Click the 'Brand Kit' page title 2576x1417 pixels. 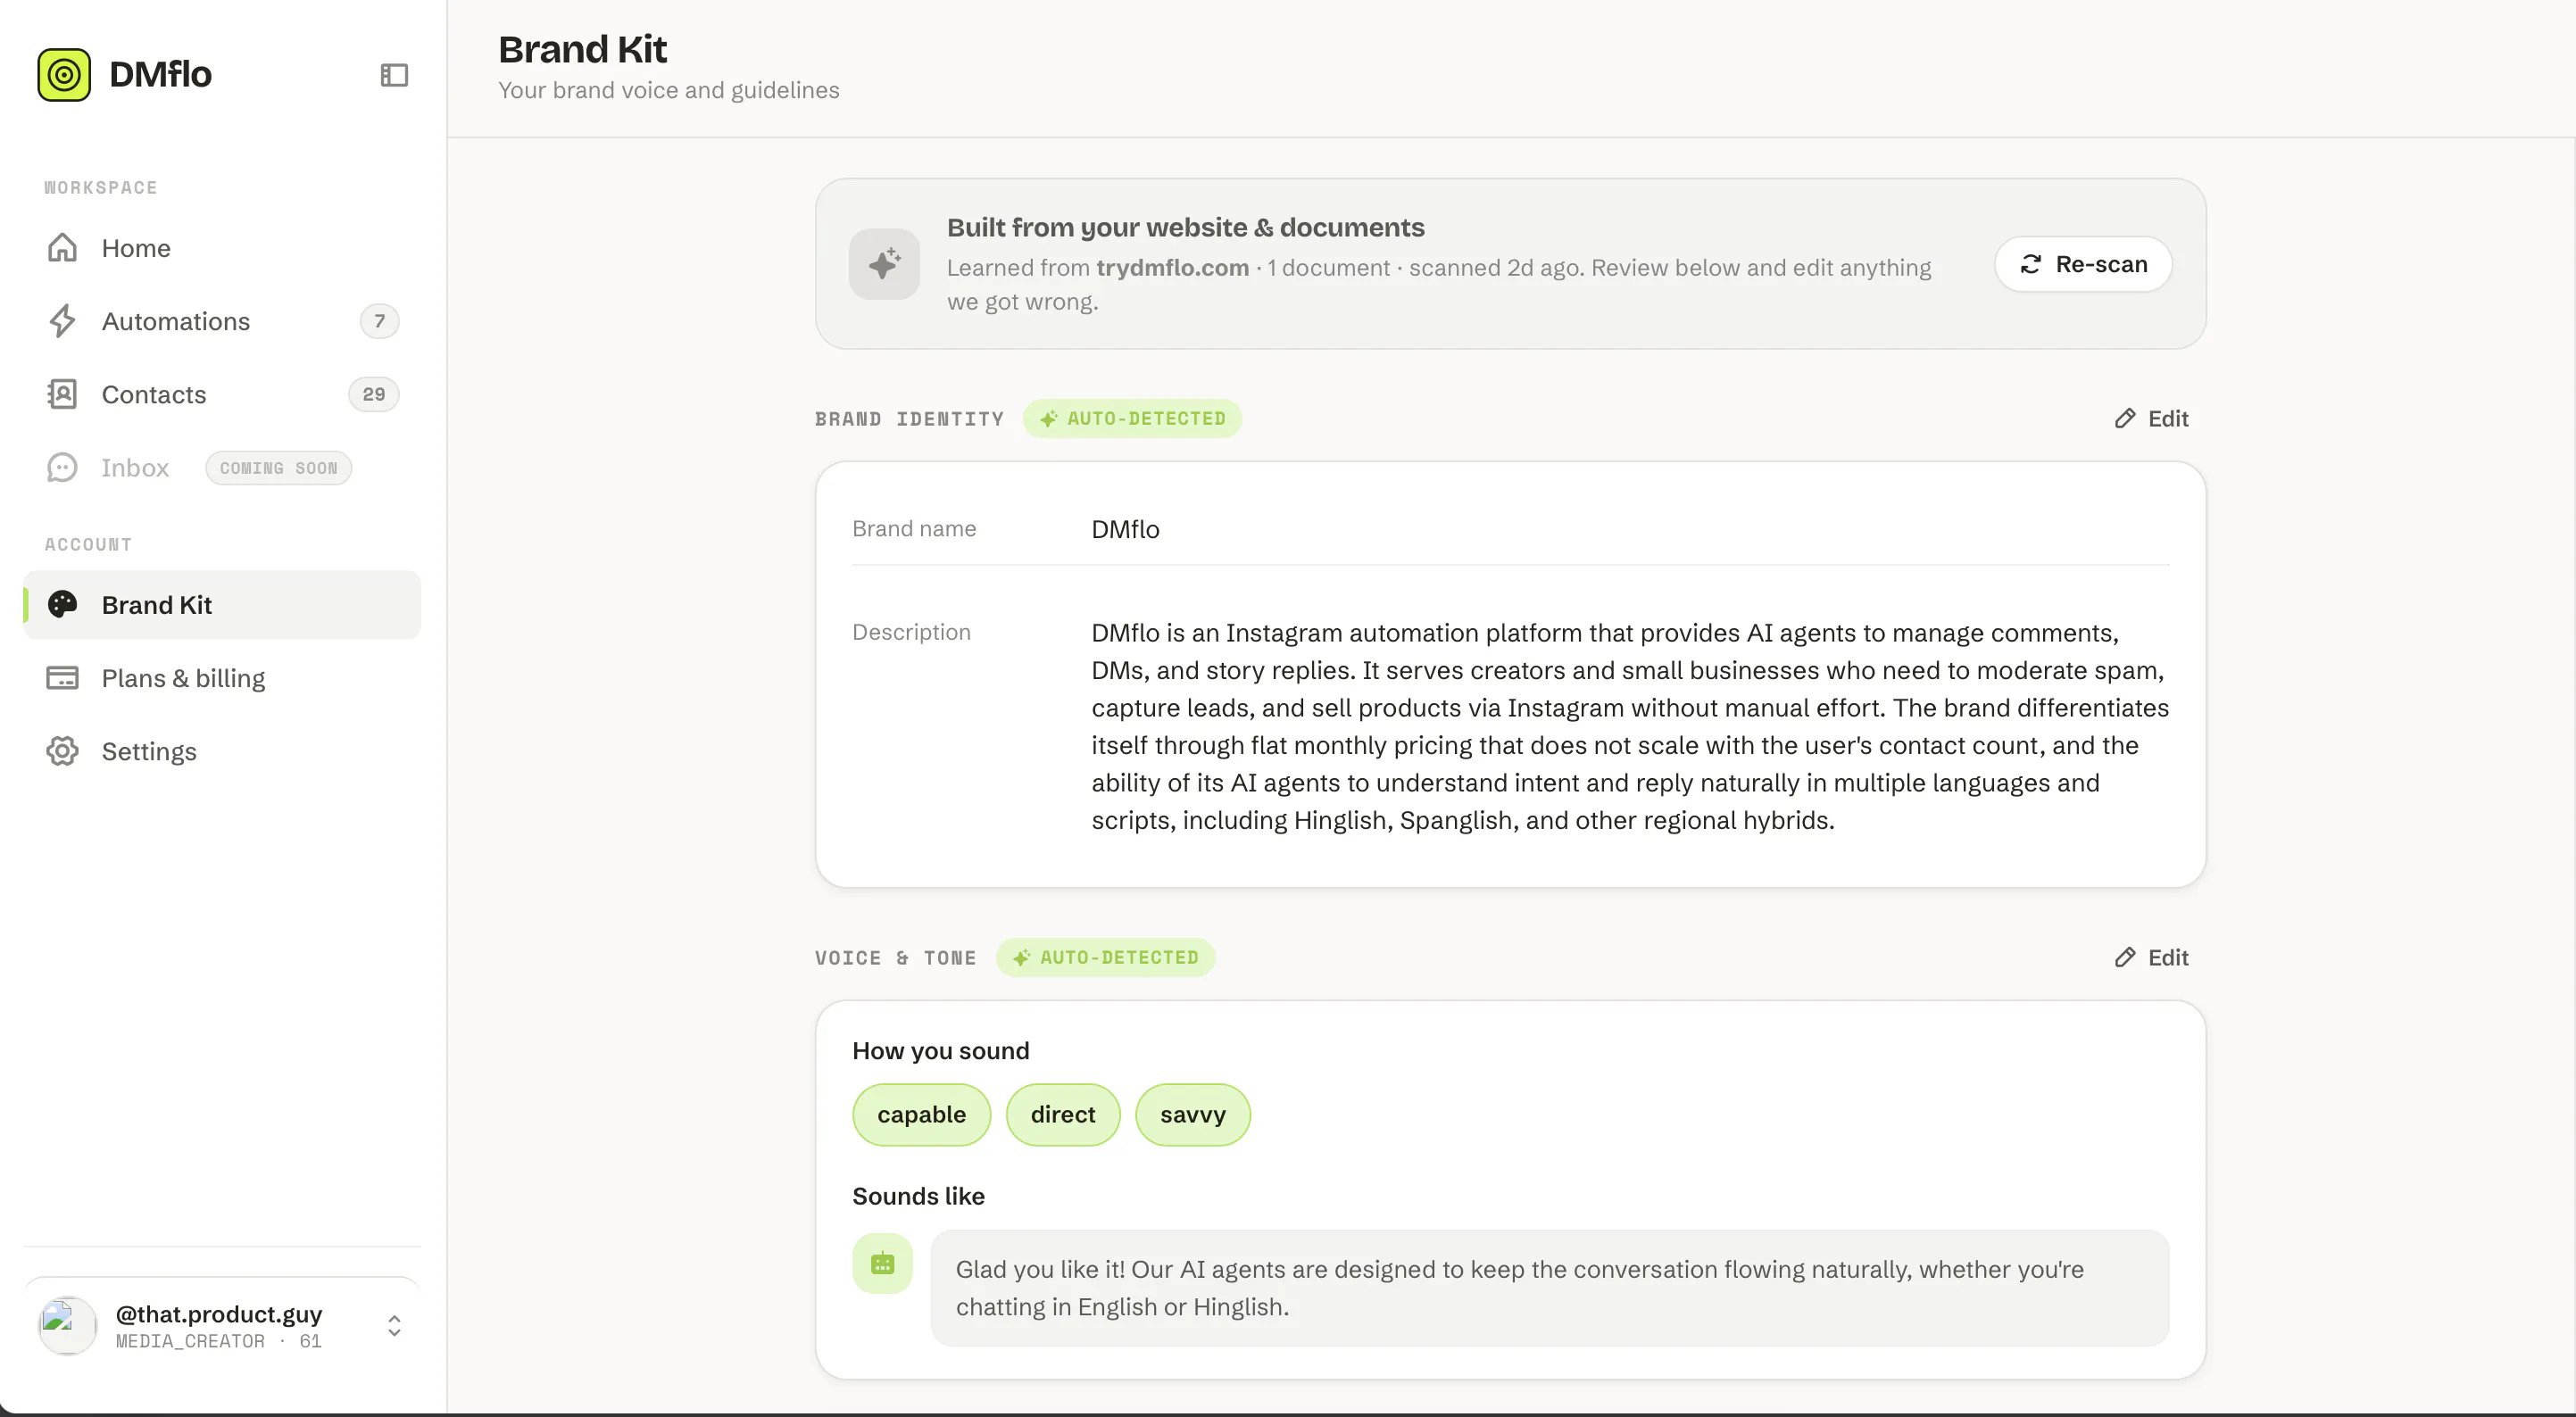(x=582, y=49)
